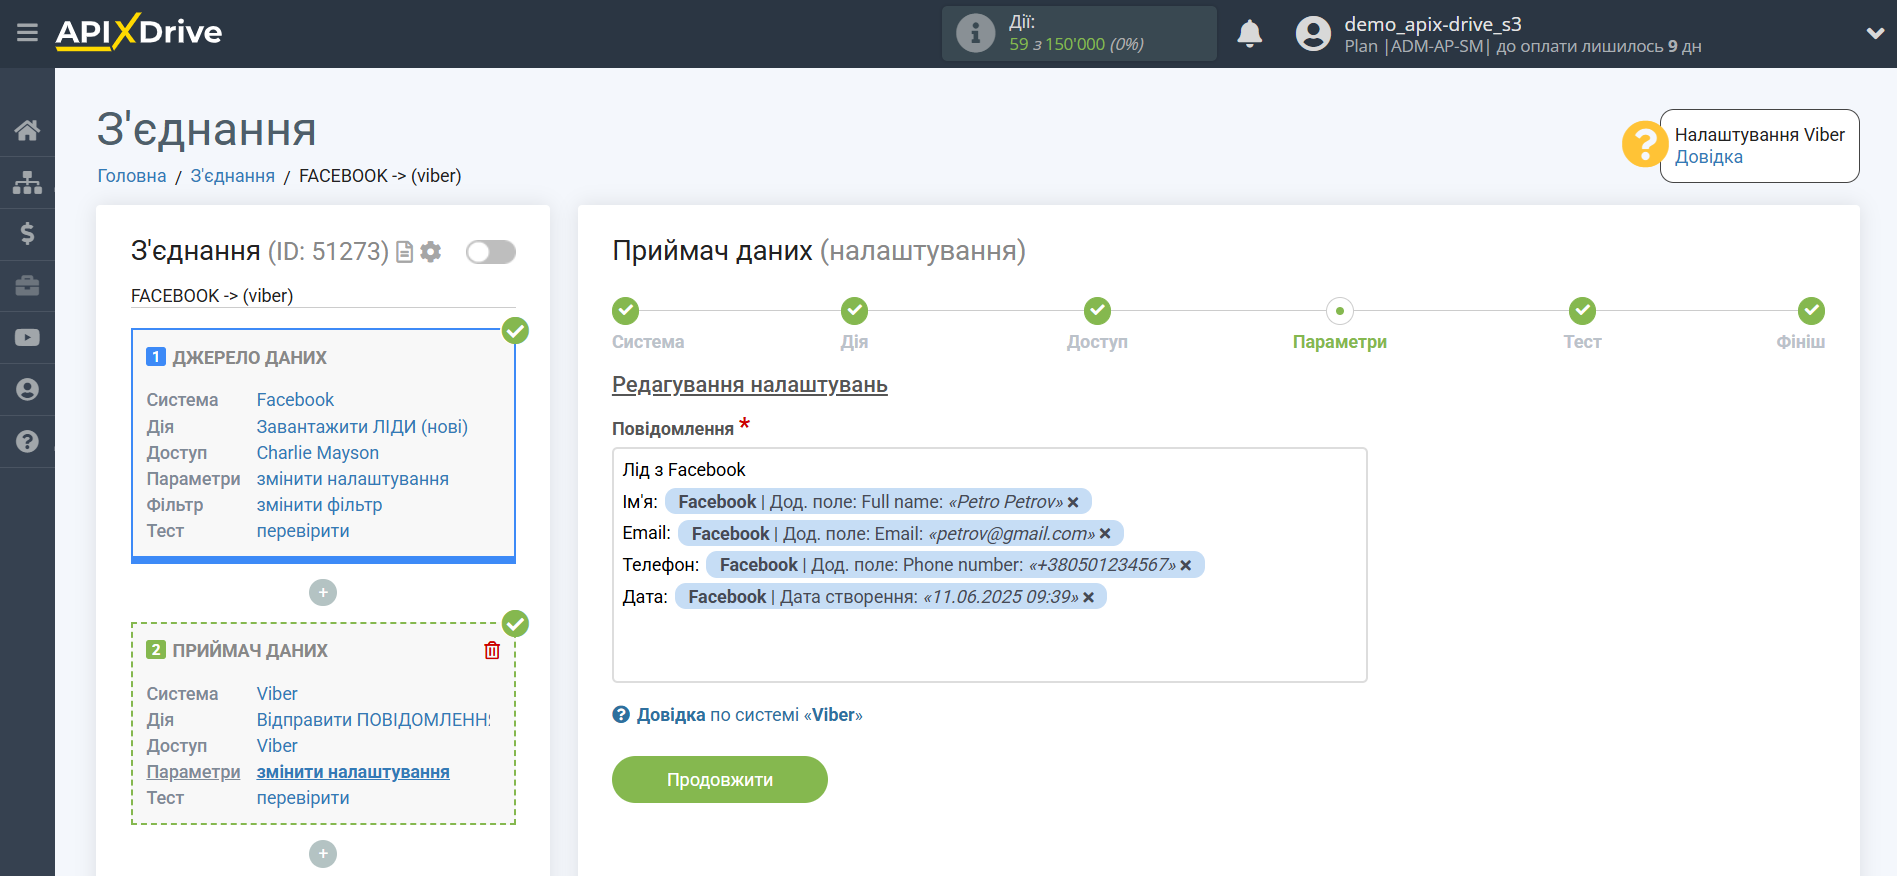The width and height of the screenshot is (1897, 876).
Task: Go to Дія step
Action: pos(854,311)
